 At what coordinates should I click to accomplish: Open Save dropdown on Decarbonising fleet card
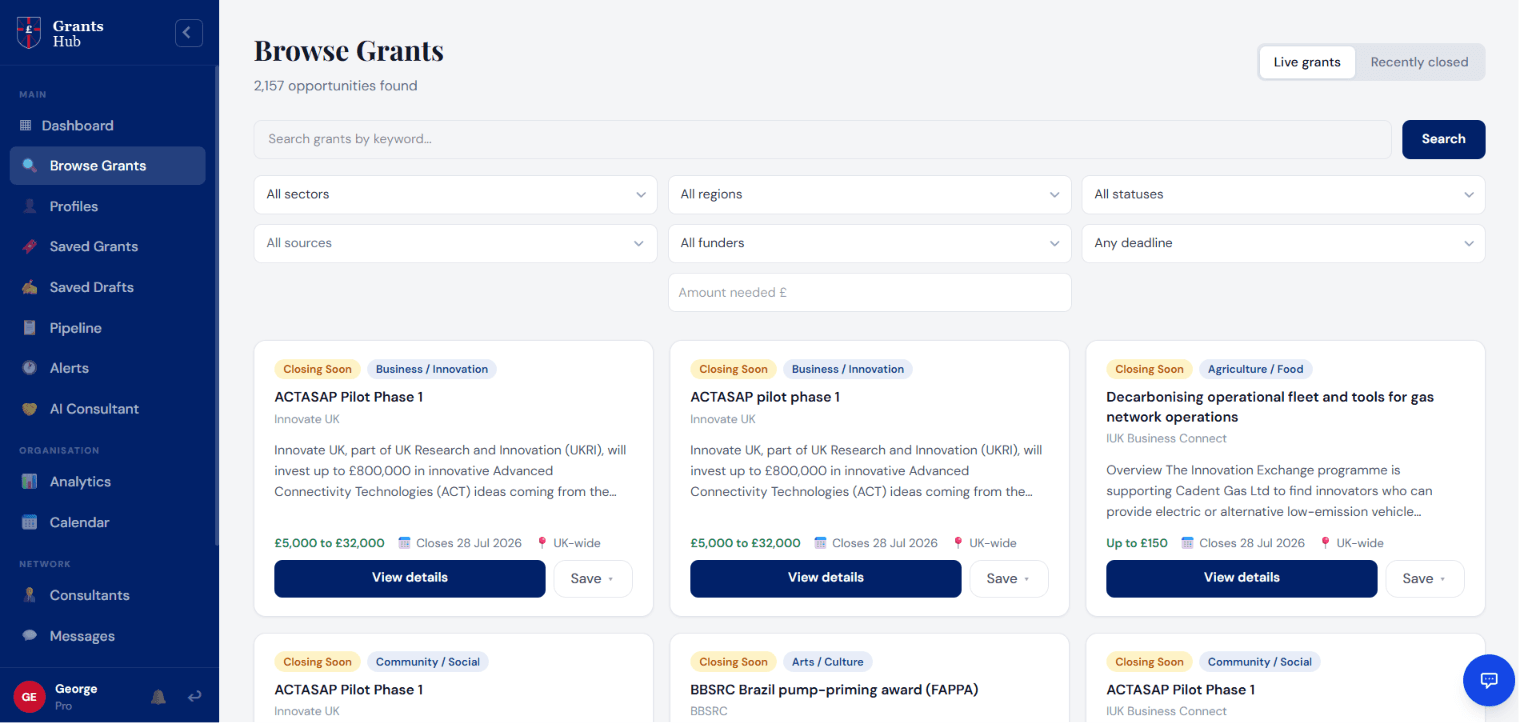[x=1424, y=578]
